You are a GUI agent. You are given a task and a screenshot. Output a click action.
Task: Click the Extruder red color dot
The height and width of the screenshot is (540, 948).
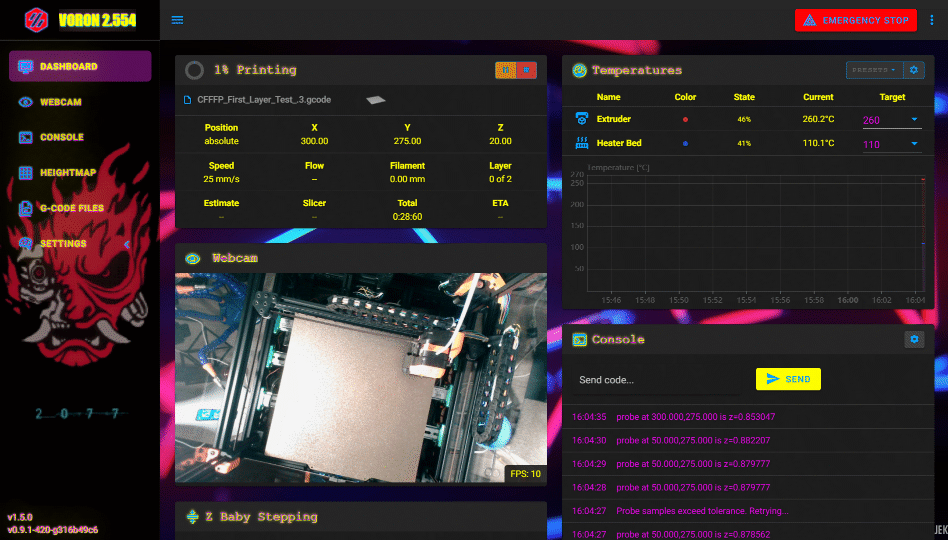(x=685, y=120)
